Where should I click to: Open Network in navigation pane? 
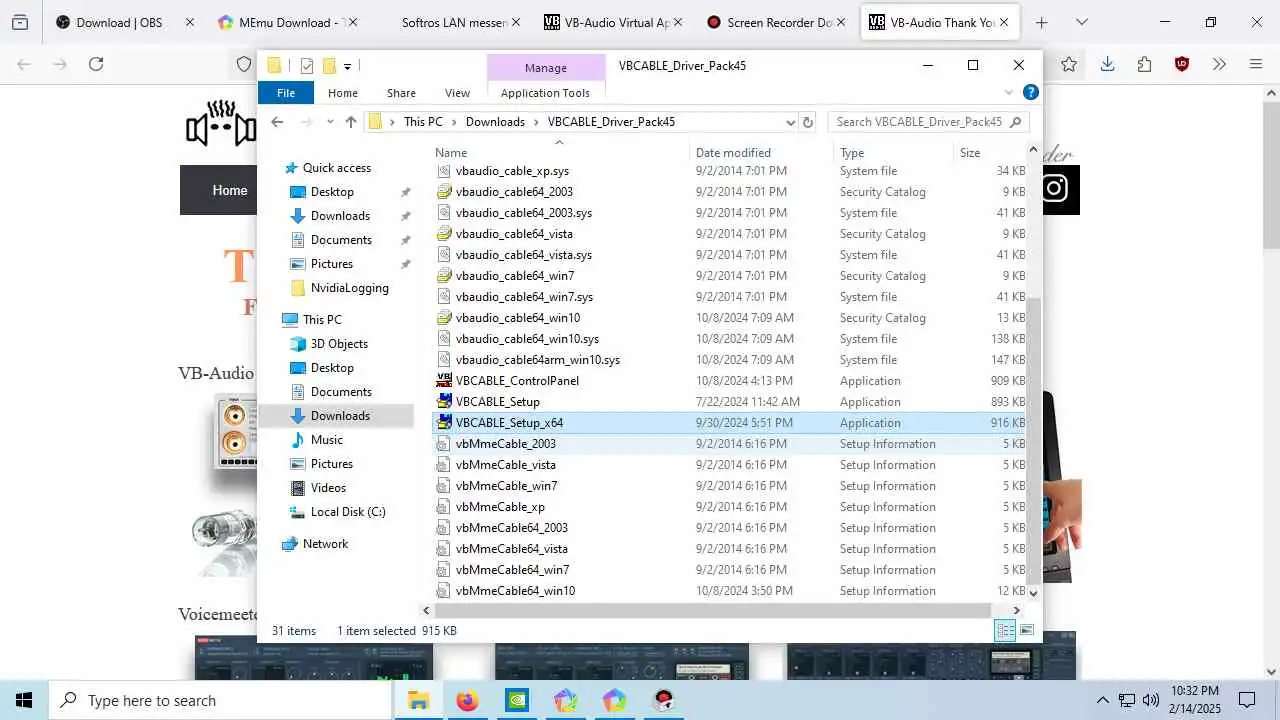tap(325, 544)
